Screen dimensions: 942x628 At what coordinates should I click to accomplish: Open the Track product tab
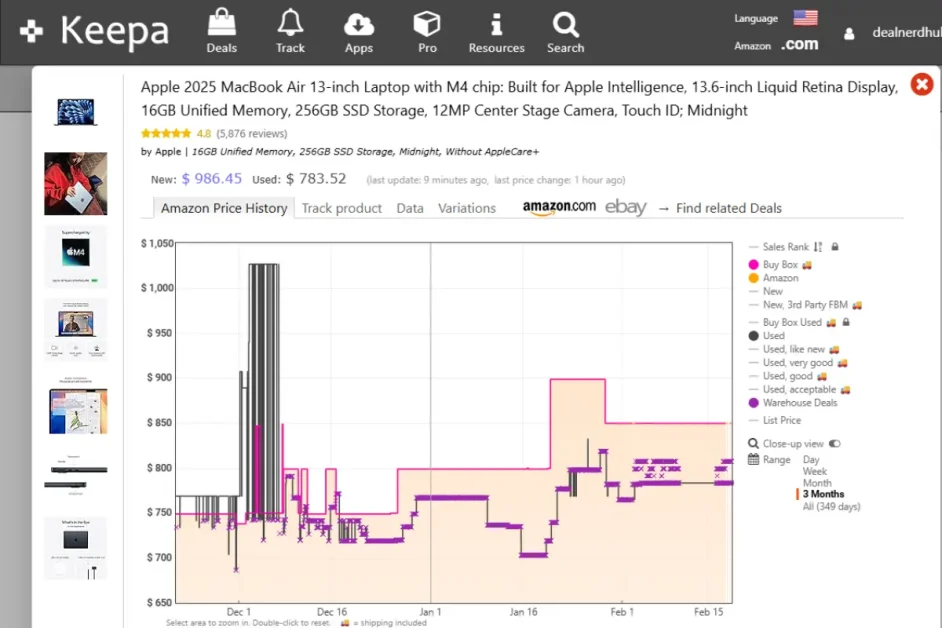point(343,208)
